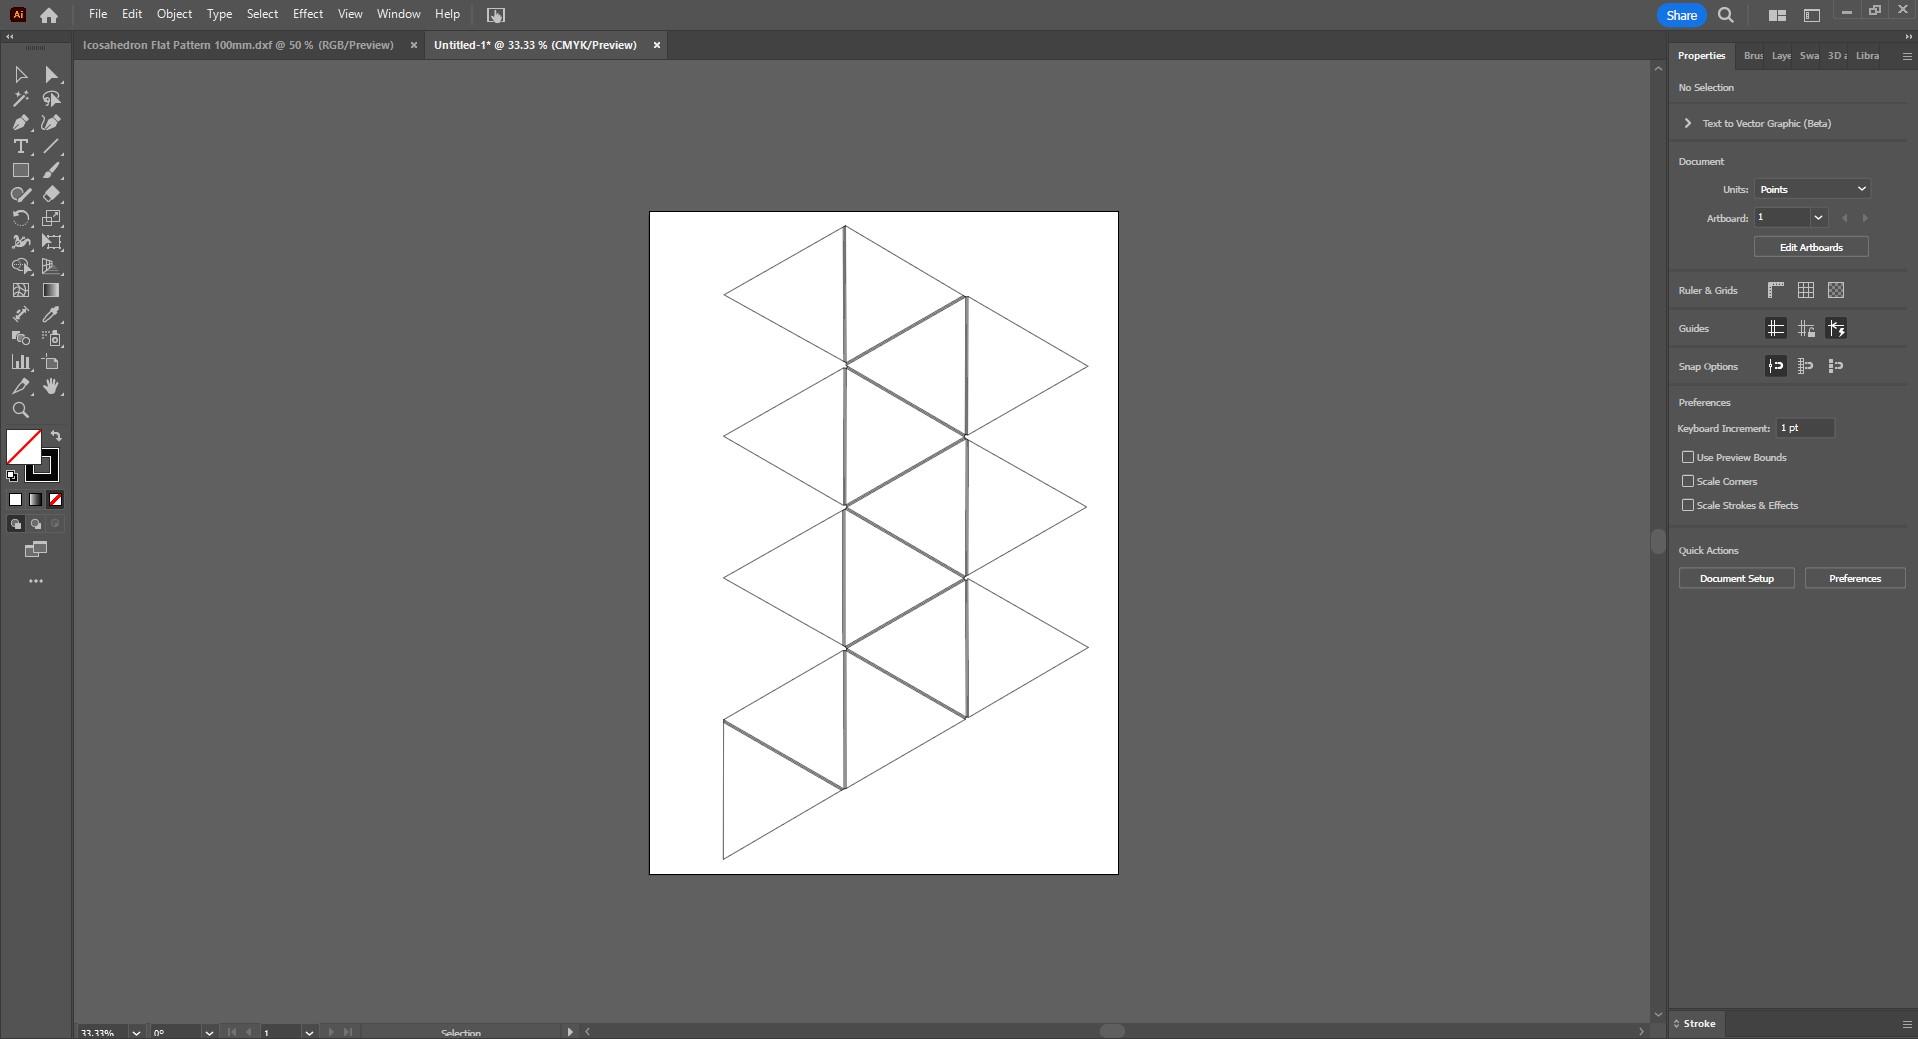Switch to Layers panel tab
The width and height of the screenshot is (1918, 1039).
[x=1781, y=56]
